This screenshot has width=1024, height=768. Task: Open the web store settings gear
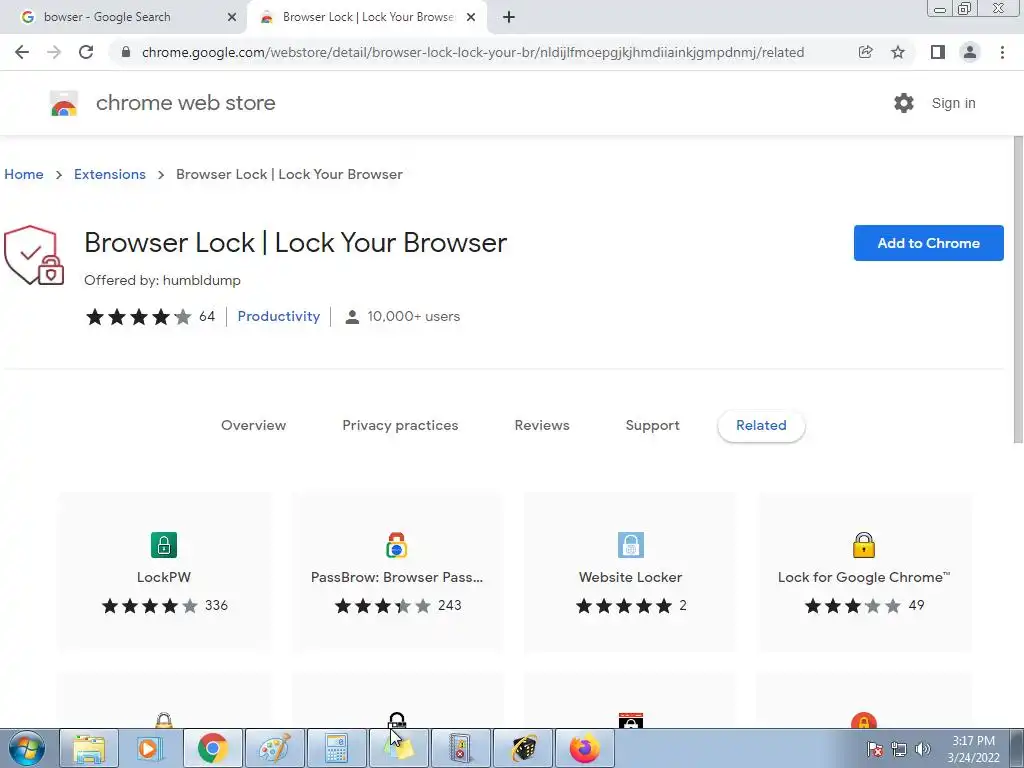904,103
